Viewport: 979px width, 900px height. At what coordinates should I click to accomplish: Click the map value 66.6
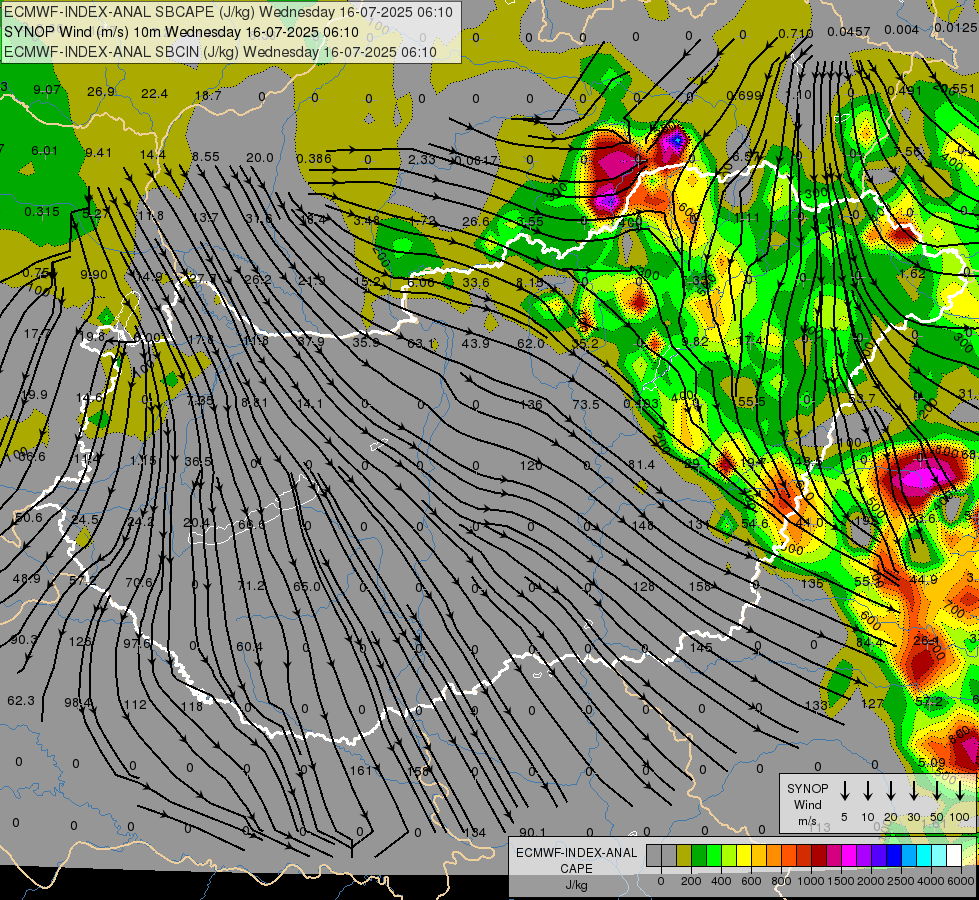tap(252, 525)
